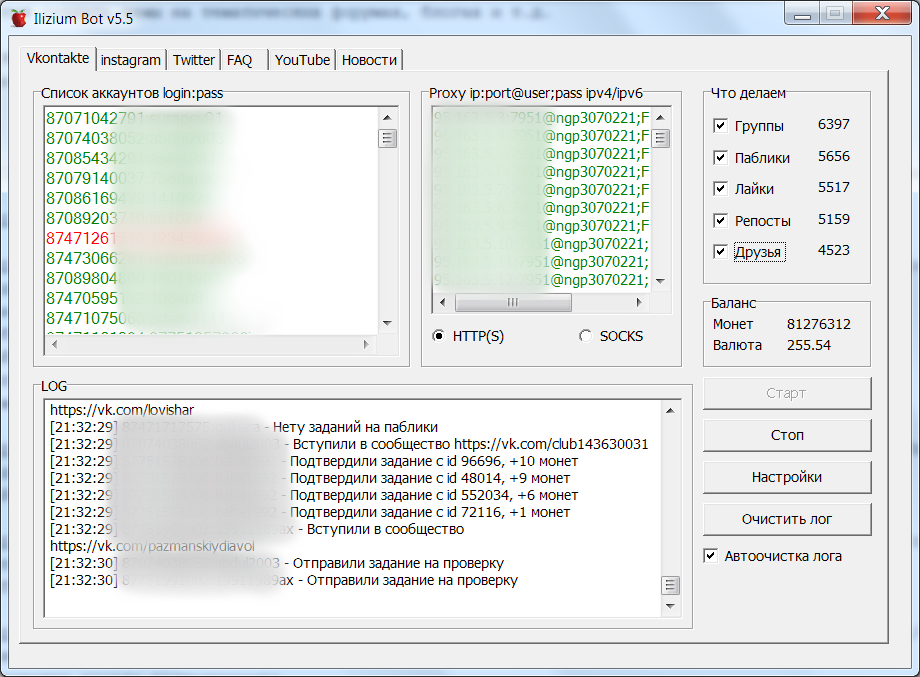Click the Группы count 6397
920x677 pixels.
coord(834,124)
